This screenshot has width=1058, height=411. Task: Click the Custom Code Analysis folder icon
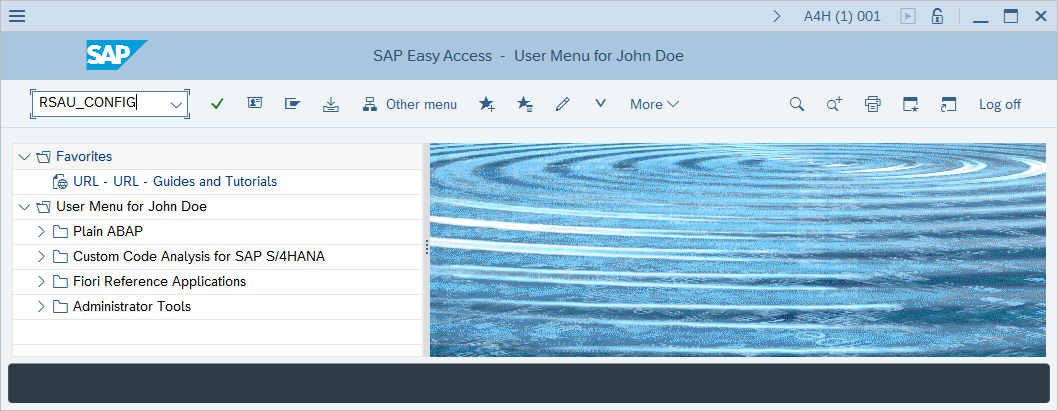tap(61, 256)
